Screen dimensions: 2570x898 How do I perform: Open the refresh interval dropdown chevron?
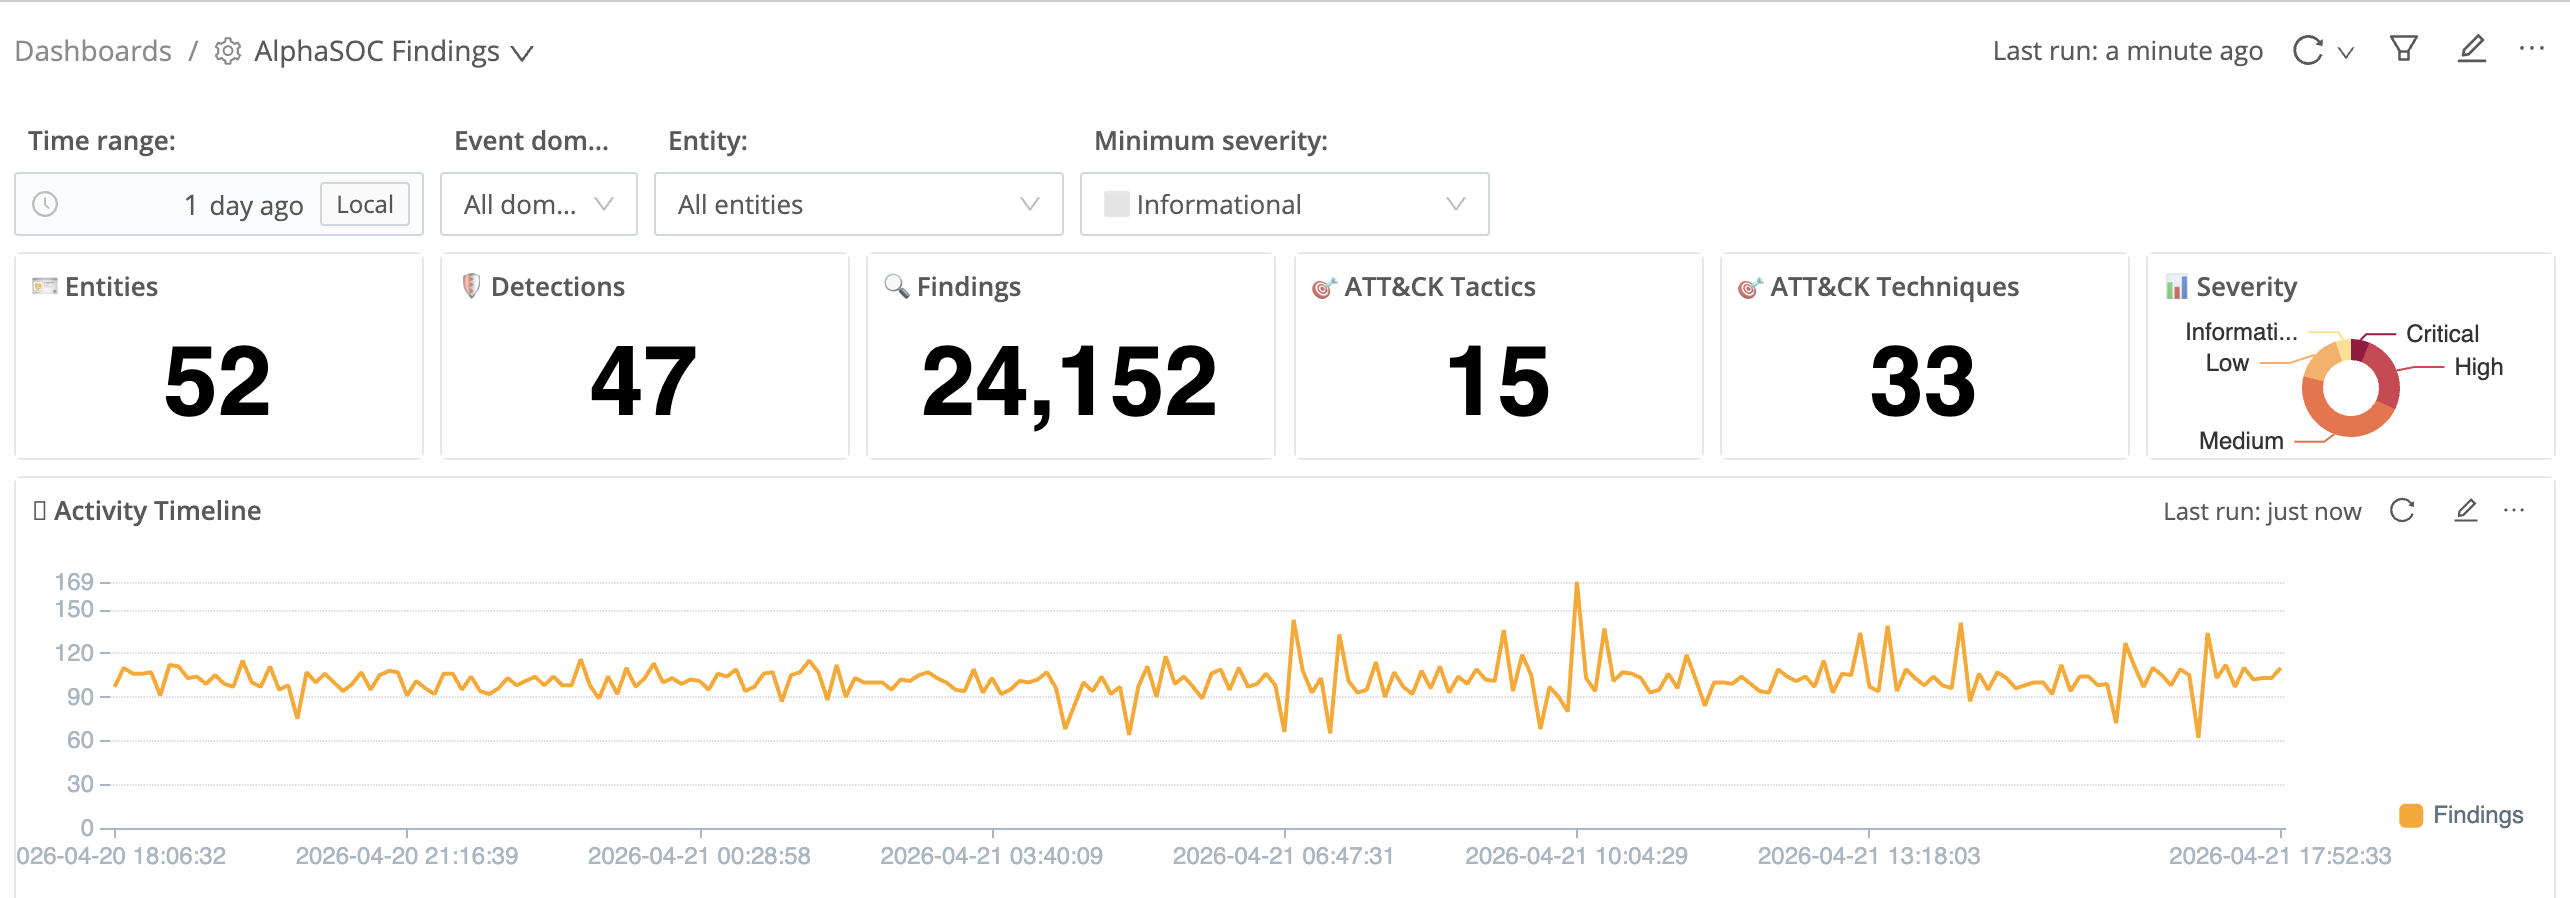2346,52
